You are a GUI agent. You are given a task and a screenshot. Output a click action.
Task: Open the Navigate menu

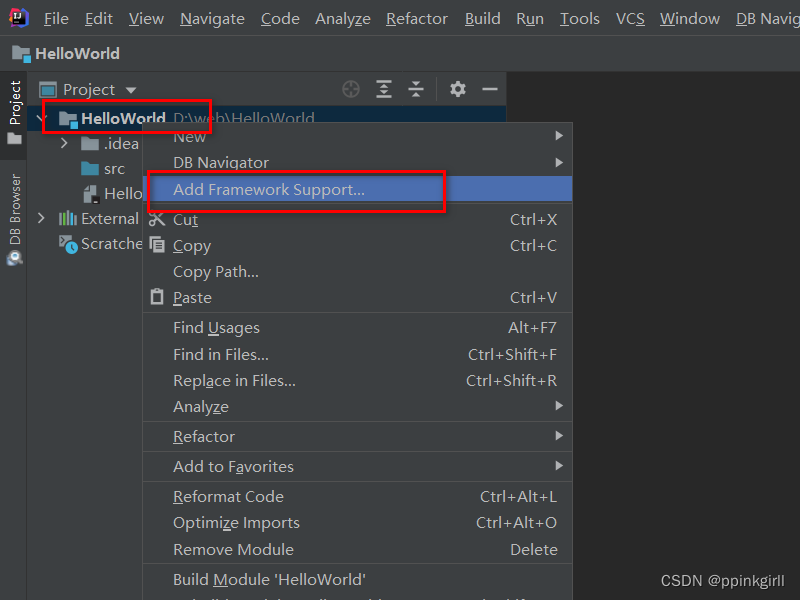point(212,19)
